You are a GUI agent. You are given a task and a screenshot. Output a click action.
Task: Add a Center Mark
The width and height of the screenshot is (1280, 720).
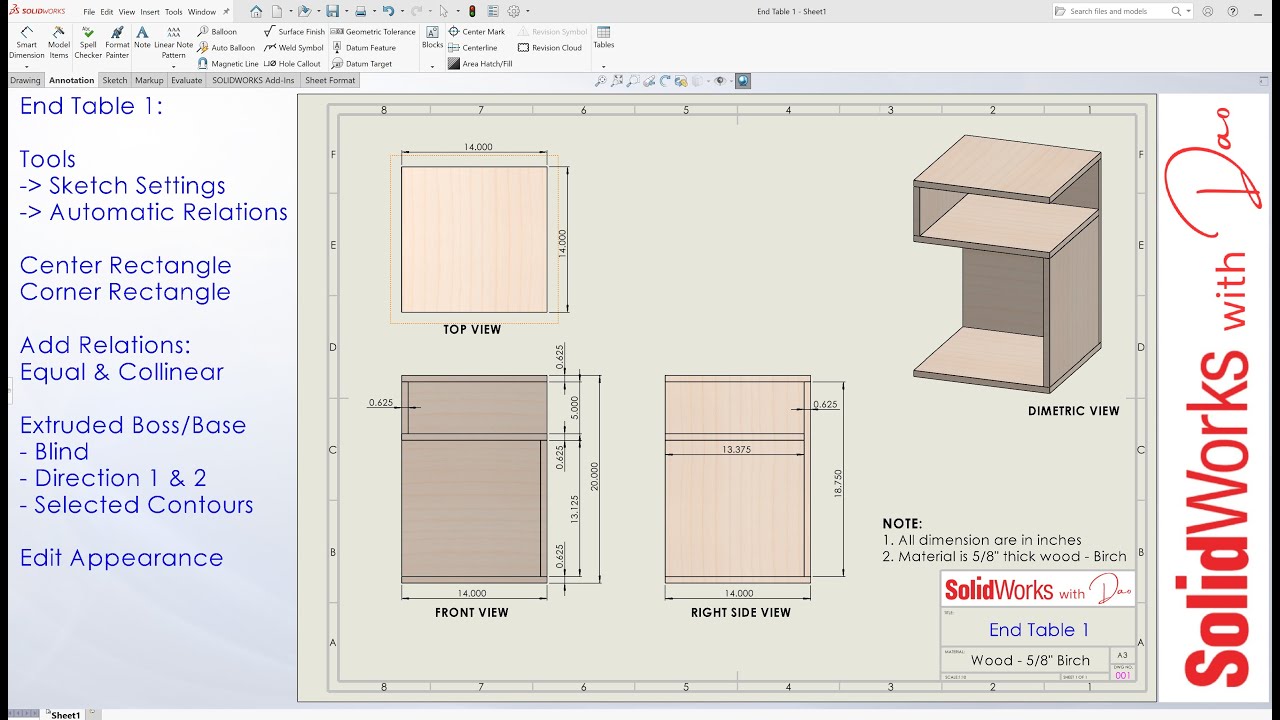[476, 32]
